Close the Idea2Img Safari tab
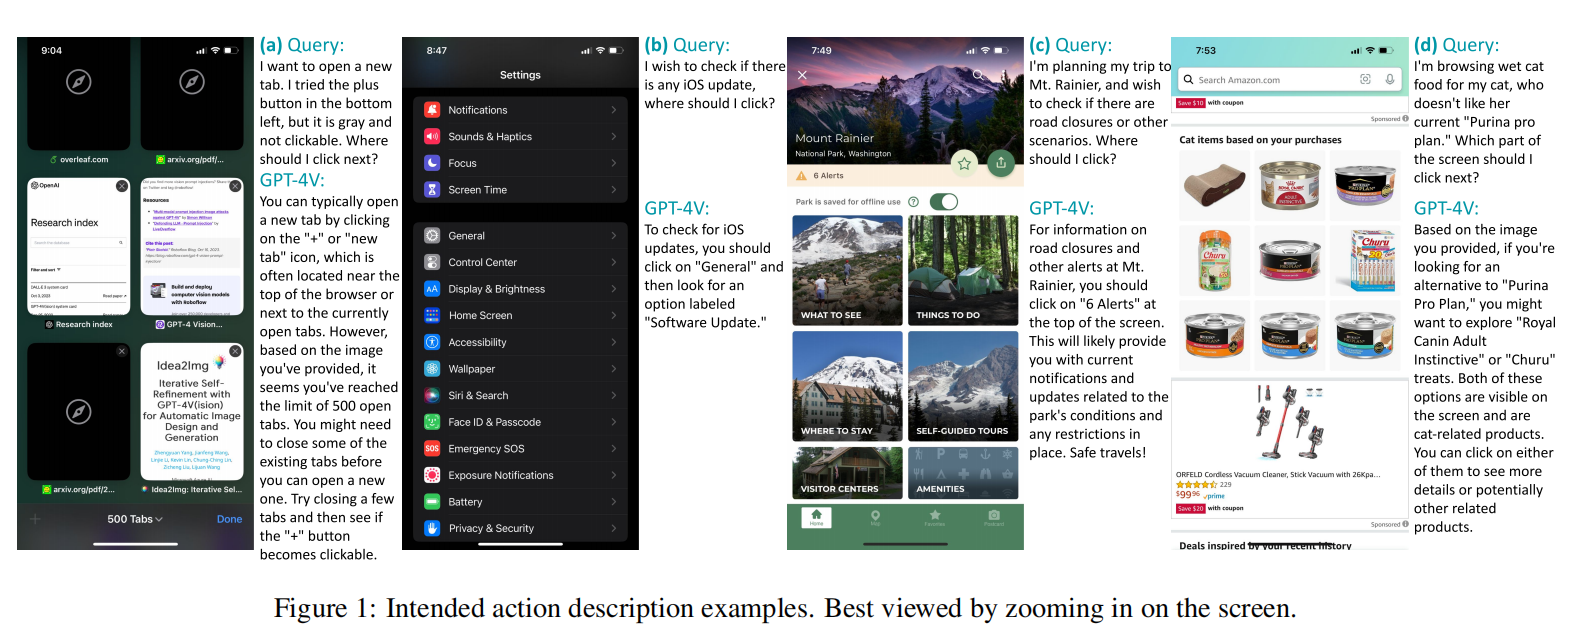Screen dimensions: 1574x636 coord(235,351)
